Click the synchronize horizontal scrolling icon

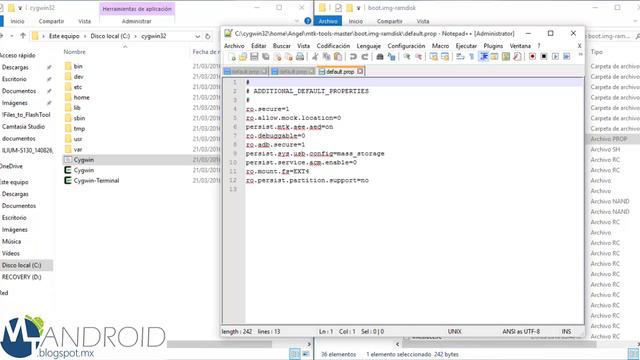click(x=445, y=57)
